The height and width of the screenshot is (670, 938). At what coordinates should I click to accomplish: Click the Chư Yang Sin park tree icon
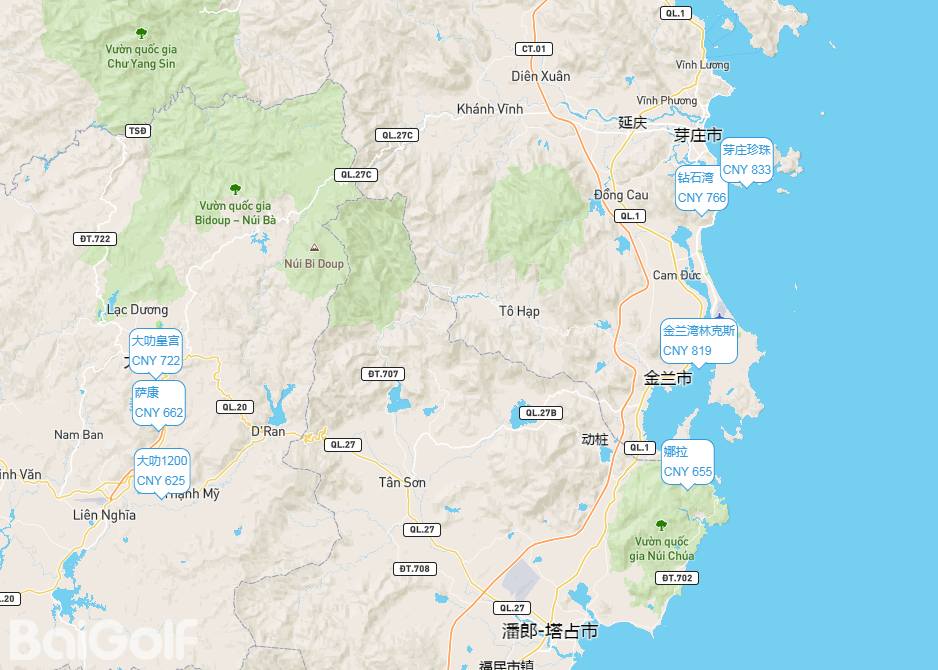pyautogui.click(x=141, y=33)
